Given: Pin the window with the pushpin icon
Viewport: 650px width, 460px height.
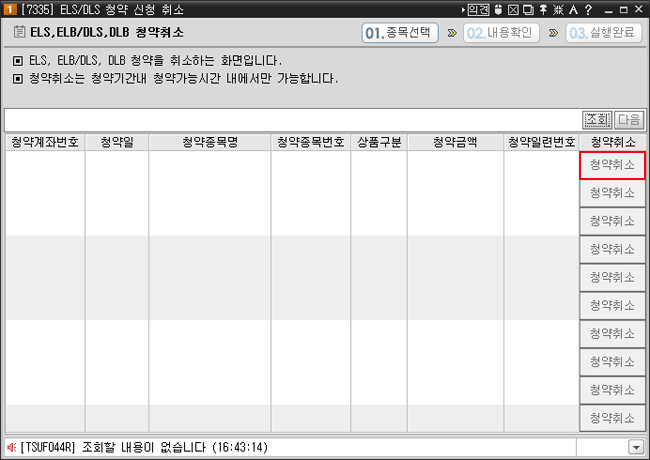Looking at the screenshot, I should [541, 9].
